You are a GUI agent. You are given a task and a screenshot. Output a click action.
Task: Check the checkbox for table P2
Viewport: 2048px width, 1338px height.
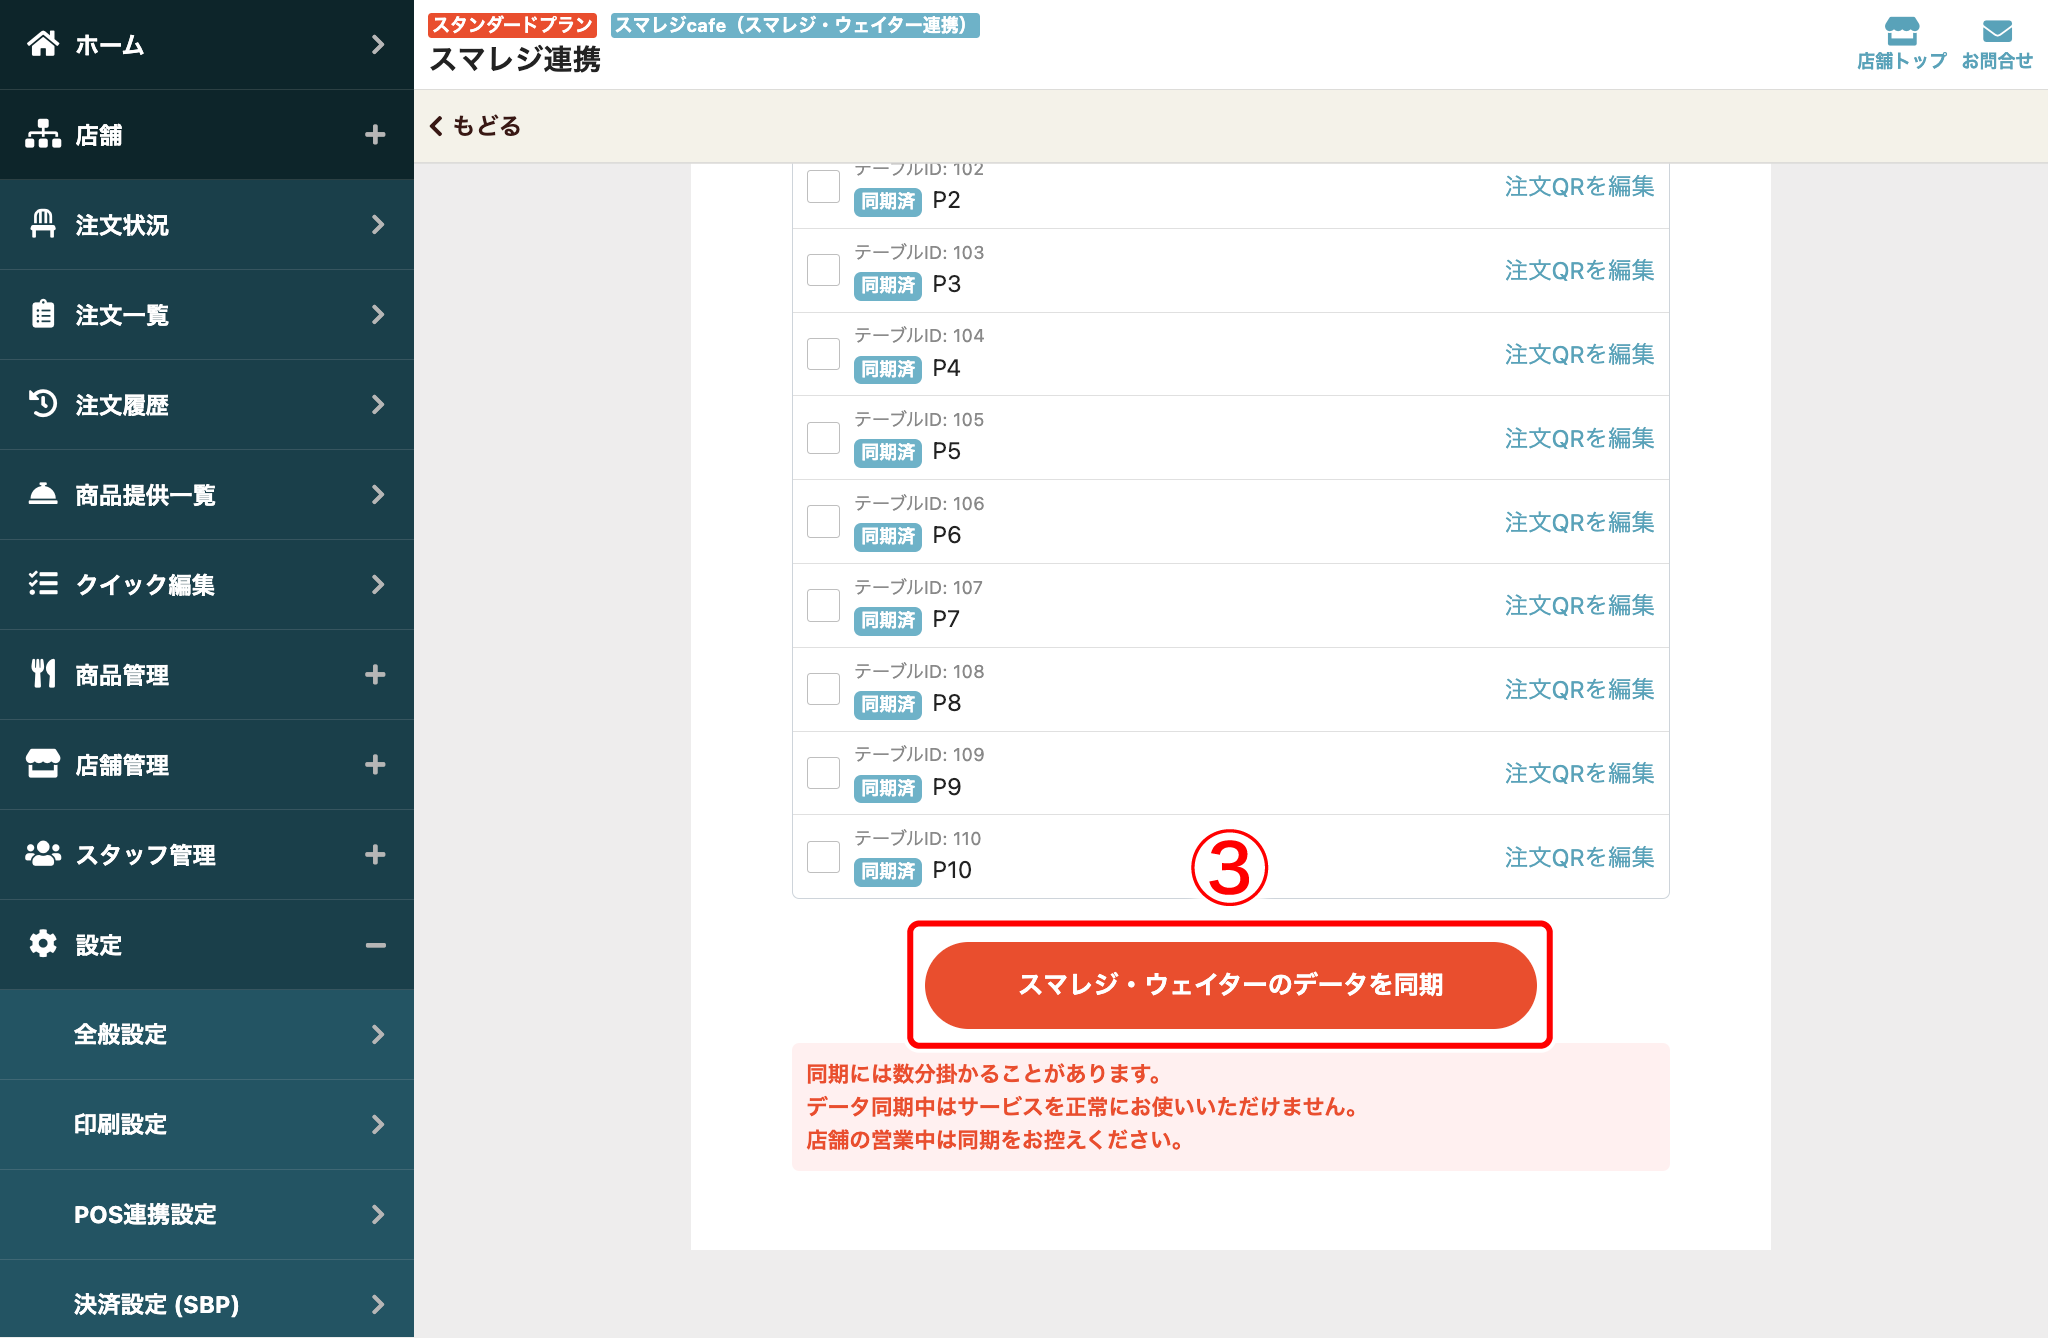pos(823,186)
